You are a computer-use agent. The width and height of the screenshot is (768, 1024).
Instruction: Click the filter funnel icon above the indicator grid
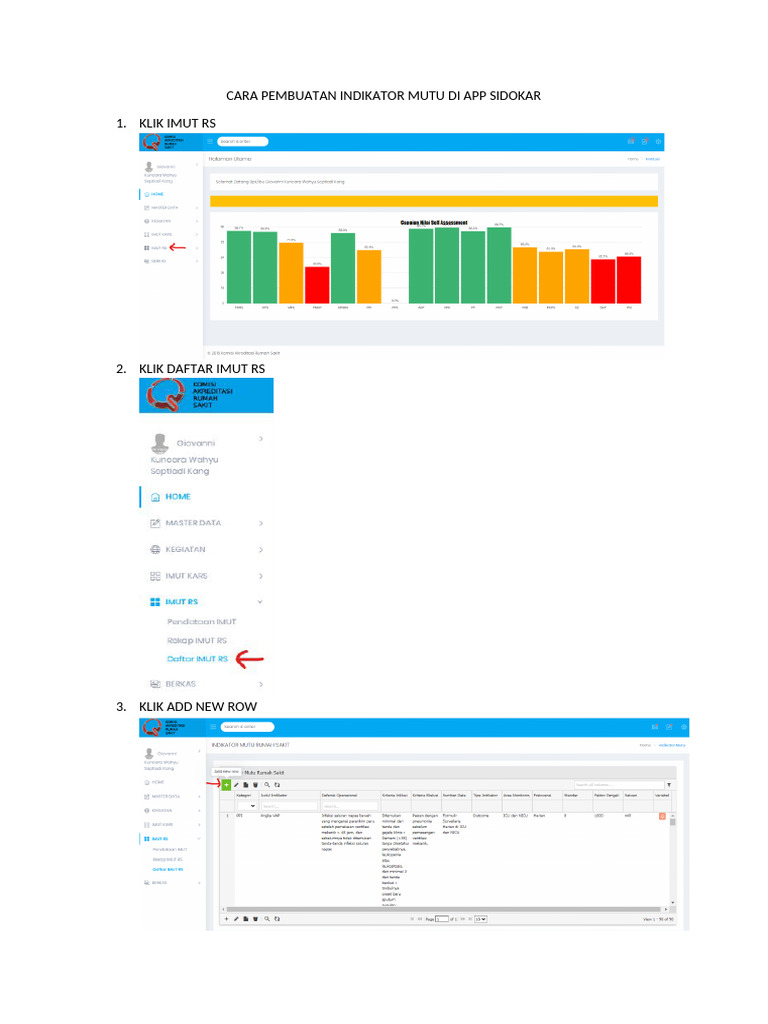669,785
